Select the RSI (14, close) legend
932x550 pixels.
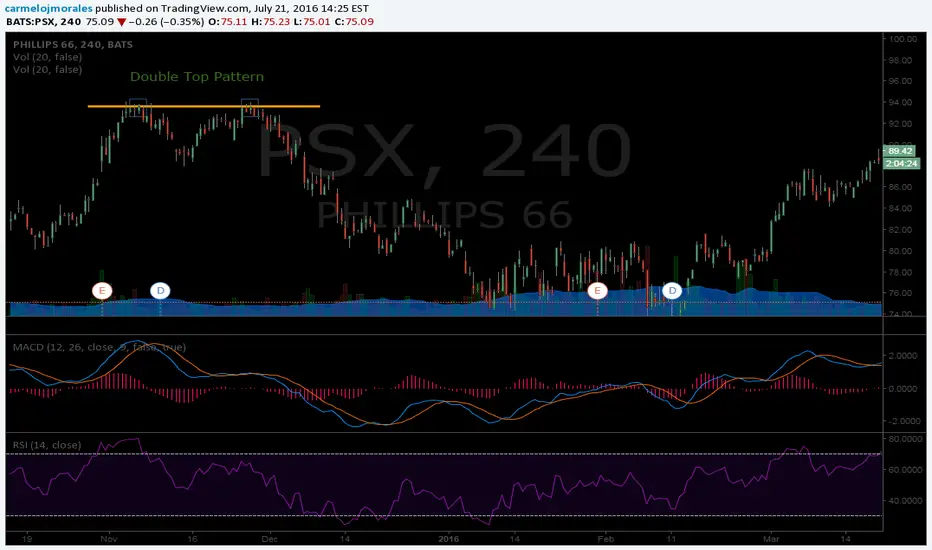pos(47,445)
